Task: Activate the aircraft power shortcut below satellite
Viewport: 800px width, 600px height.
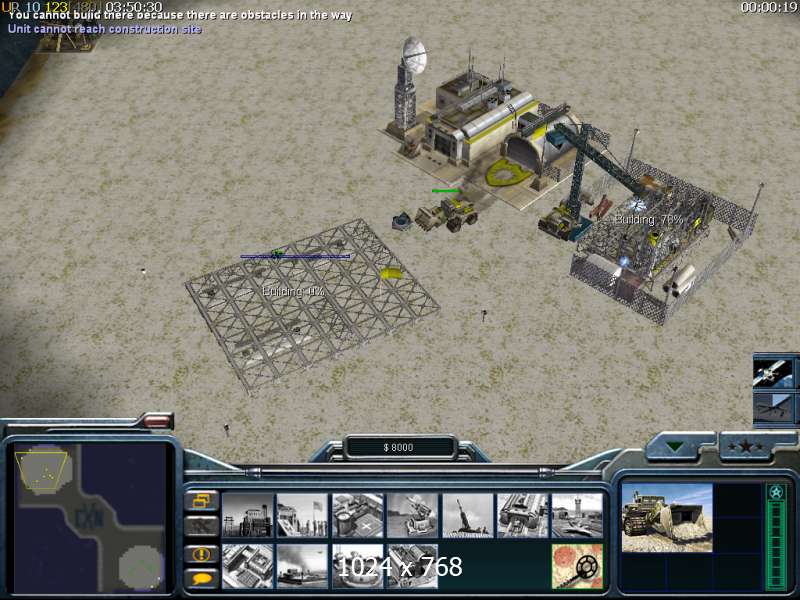Action: pos(773,407)
